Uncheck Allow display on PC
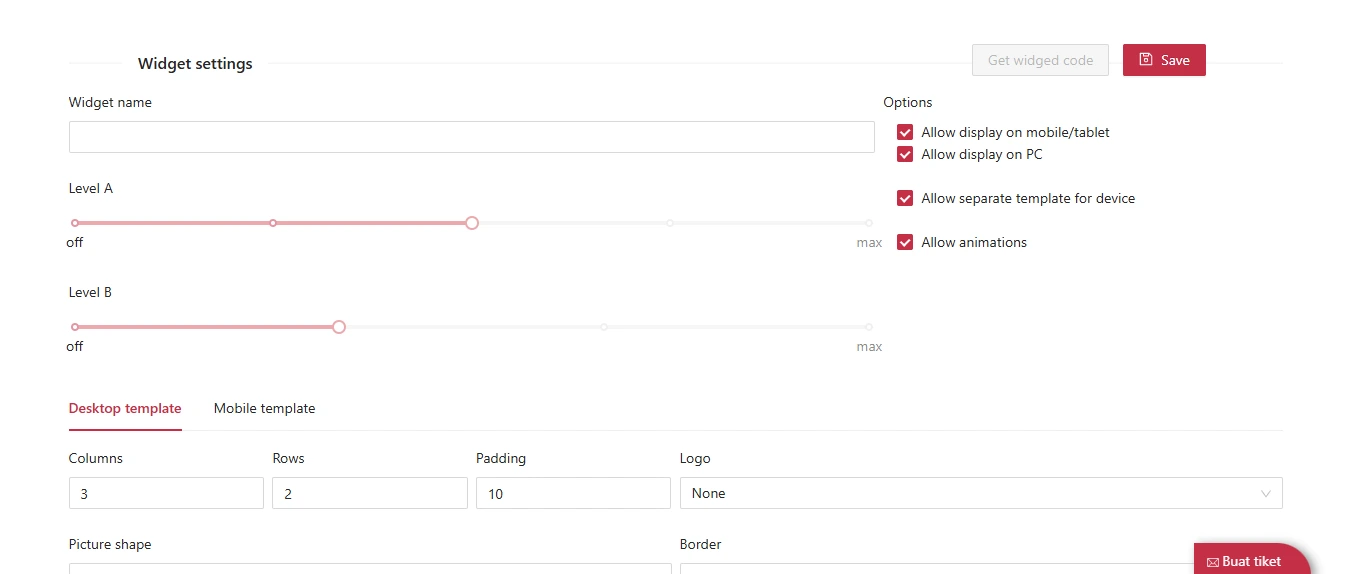Viewport: 1351px width, 574px height. tap(905, 154)
